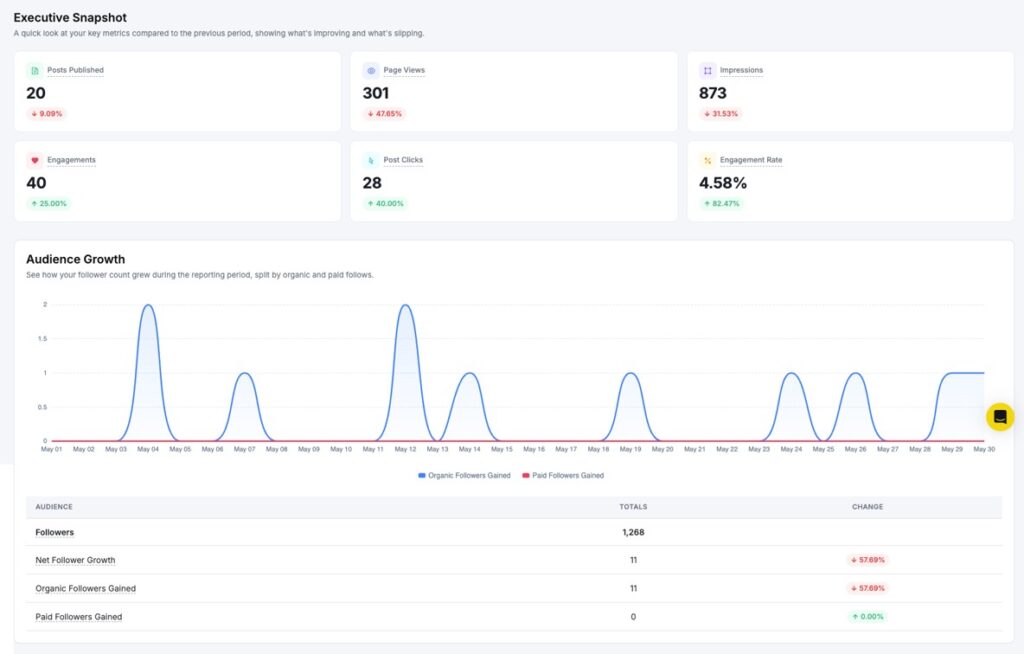Click the blue Organic legend color swatch
The width and height of the screenshot is (1024, 654).
(422, 476)
